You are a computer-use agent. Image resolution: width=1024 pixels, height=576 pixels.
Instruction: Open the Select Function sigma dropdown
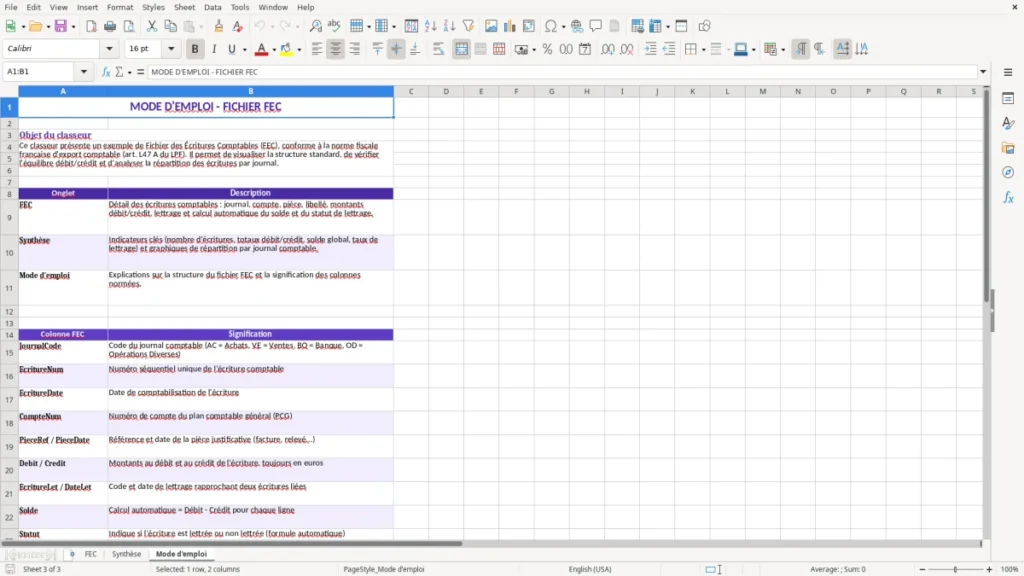(129, 72)
